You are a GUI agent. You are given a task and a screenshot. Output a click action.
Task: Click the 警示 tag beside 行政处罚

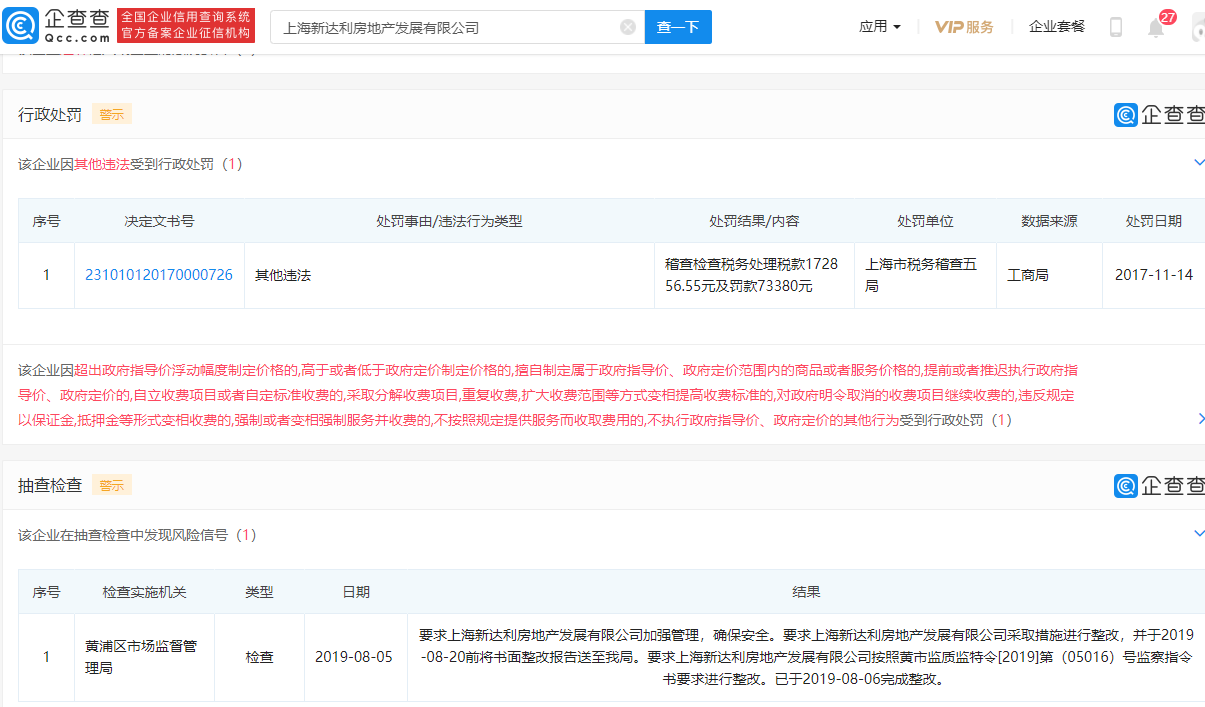coord(112,114)
